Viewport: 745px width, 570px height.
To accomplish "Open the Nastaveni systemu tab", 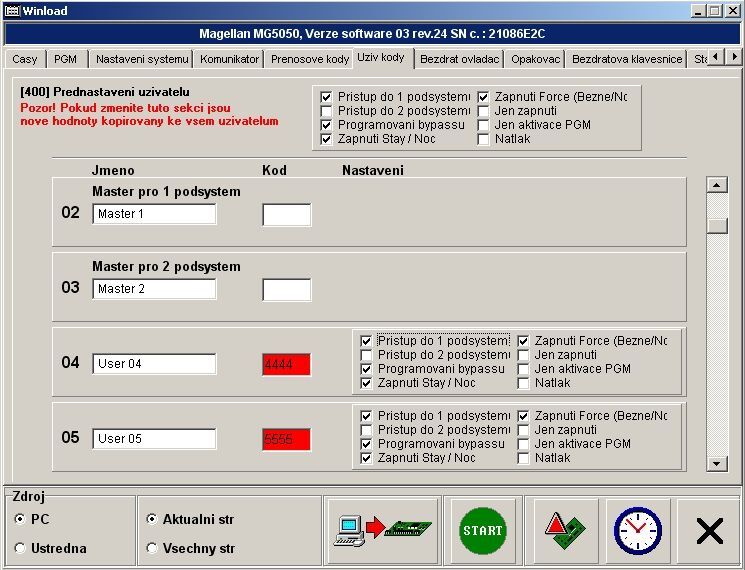I will (x=140, y=59).
